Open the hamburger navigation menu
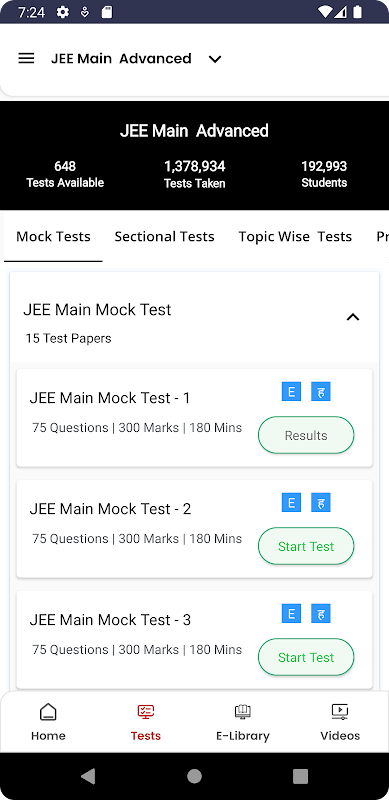 click(x=26, y=58)
